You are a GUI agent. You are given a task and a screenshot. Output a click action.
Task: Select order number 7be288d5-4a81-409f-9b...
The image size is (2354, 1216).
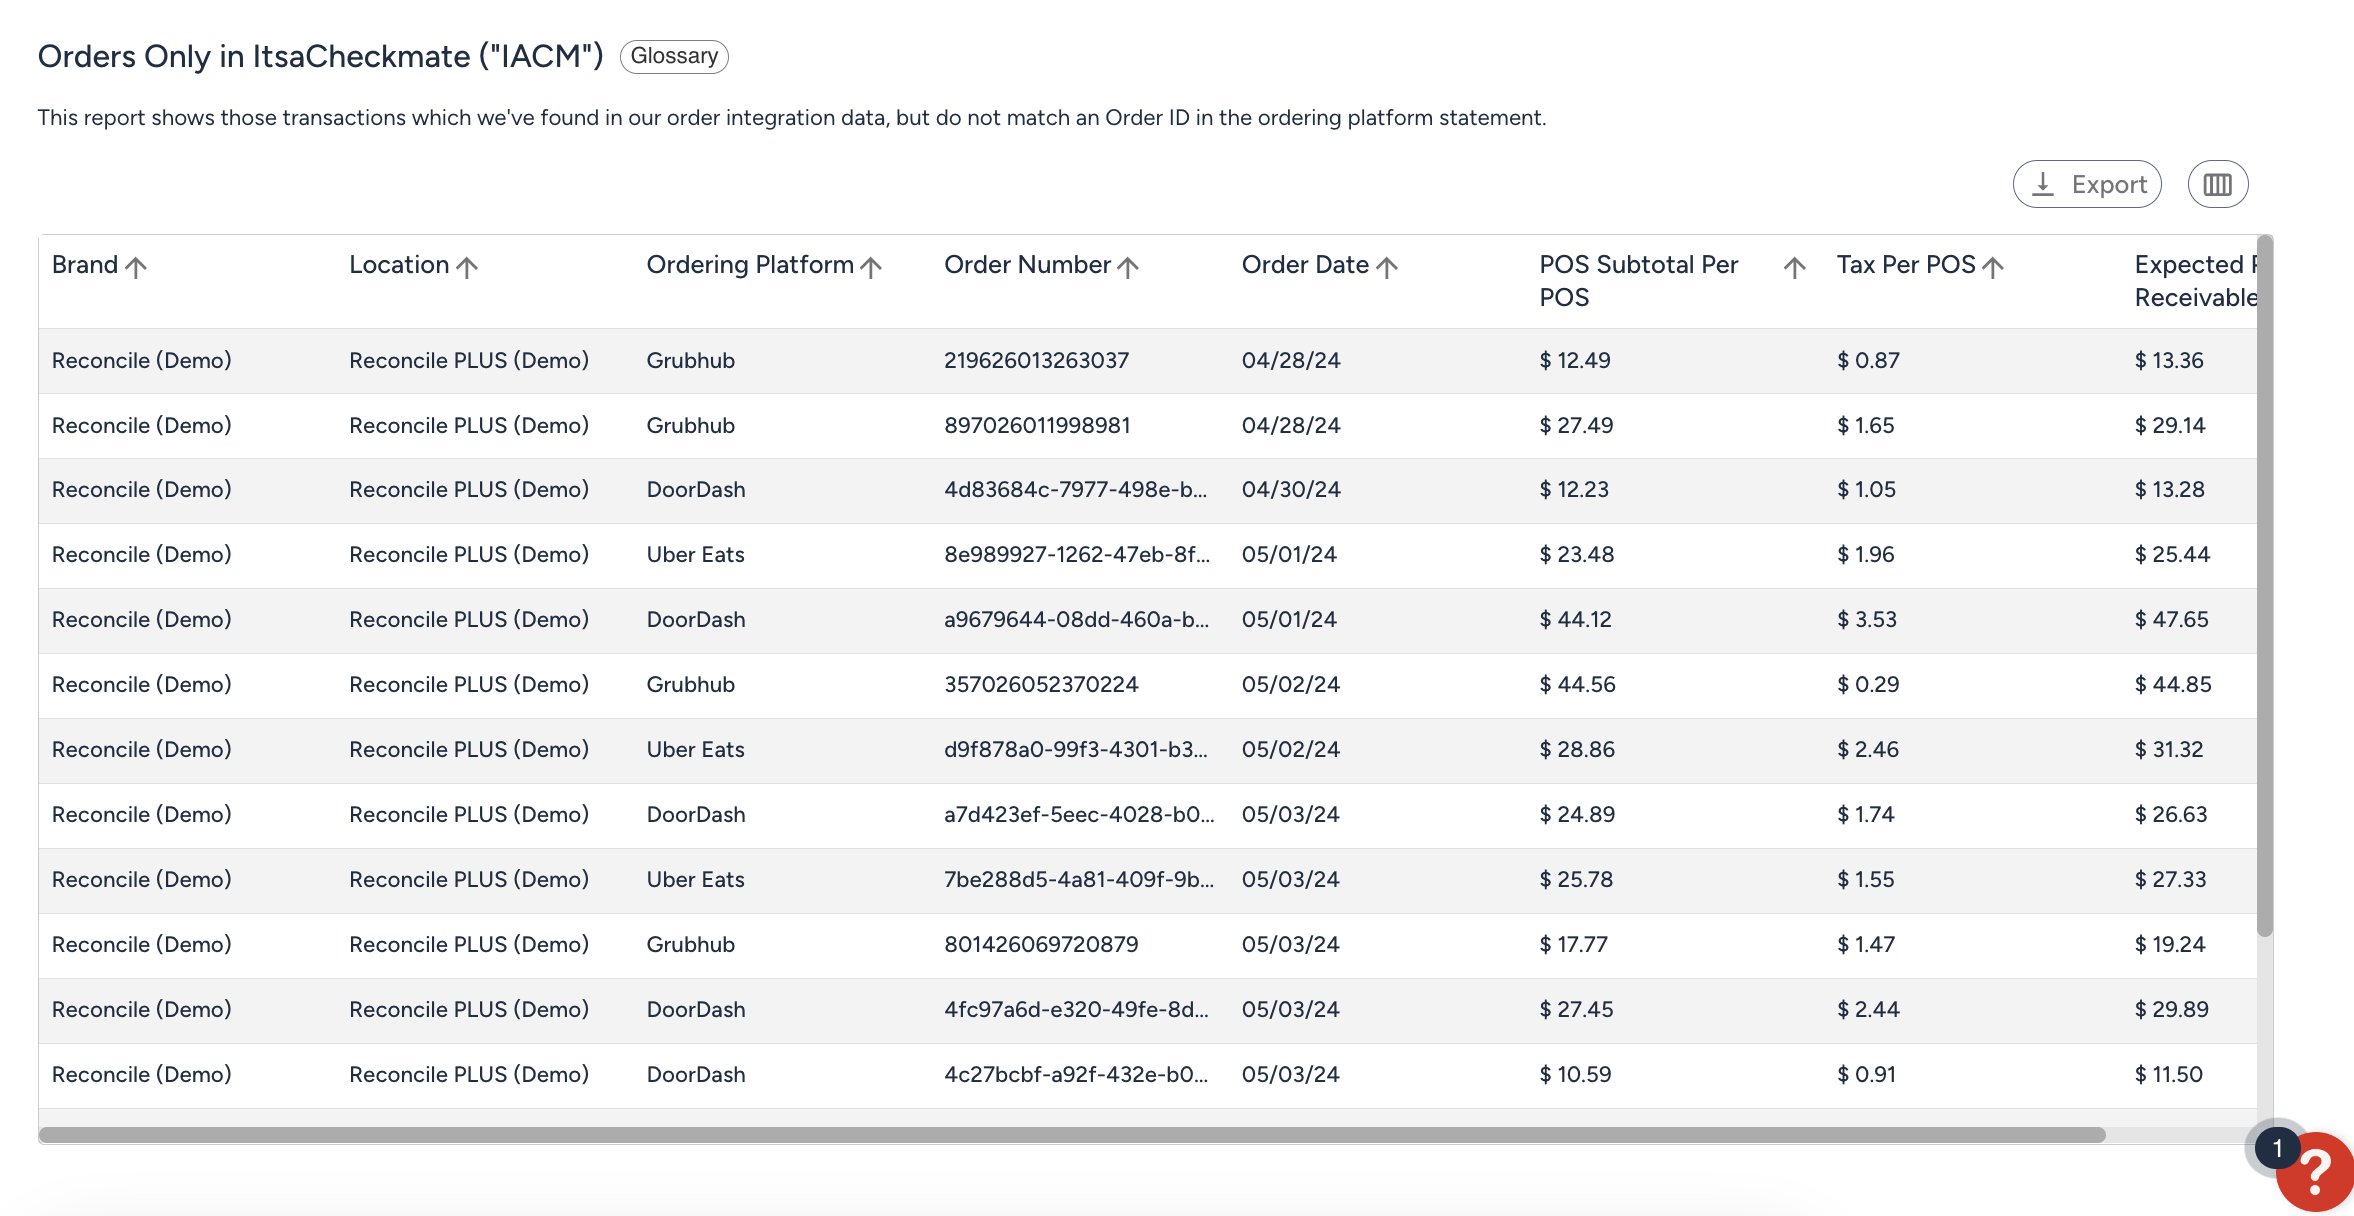tap(1079, 880)
